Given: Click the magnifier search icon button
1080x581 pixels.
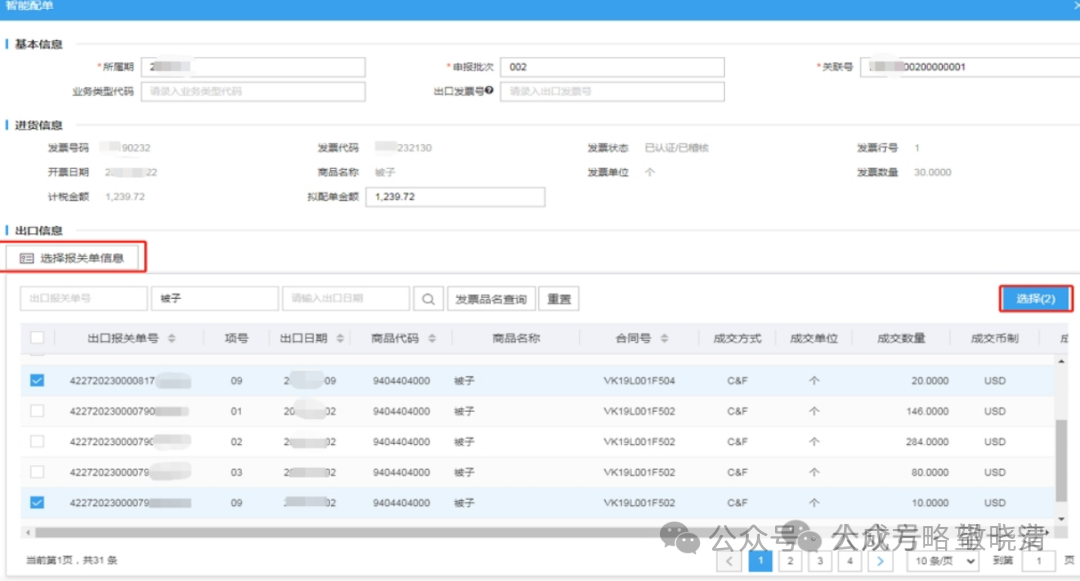Looking at the screenshot, I should click(x=428, y=299).
